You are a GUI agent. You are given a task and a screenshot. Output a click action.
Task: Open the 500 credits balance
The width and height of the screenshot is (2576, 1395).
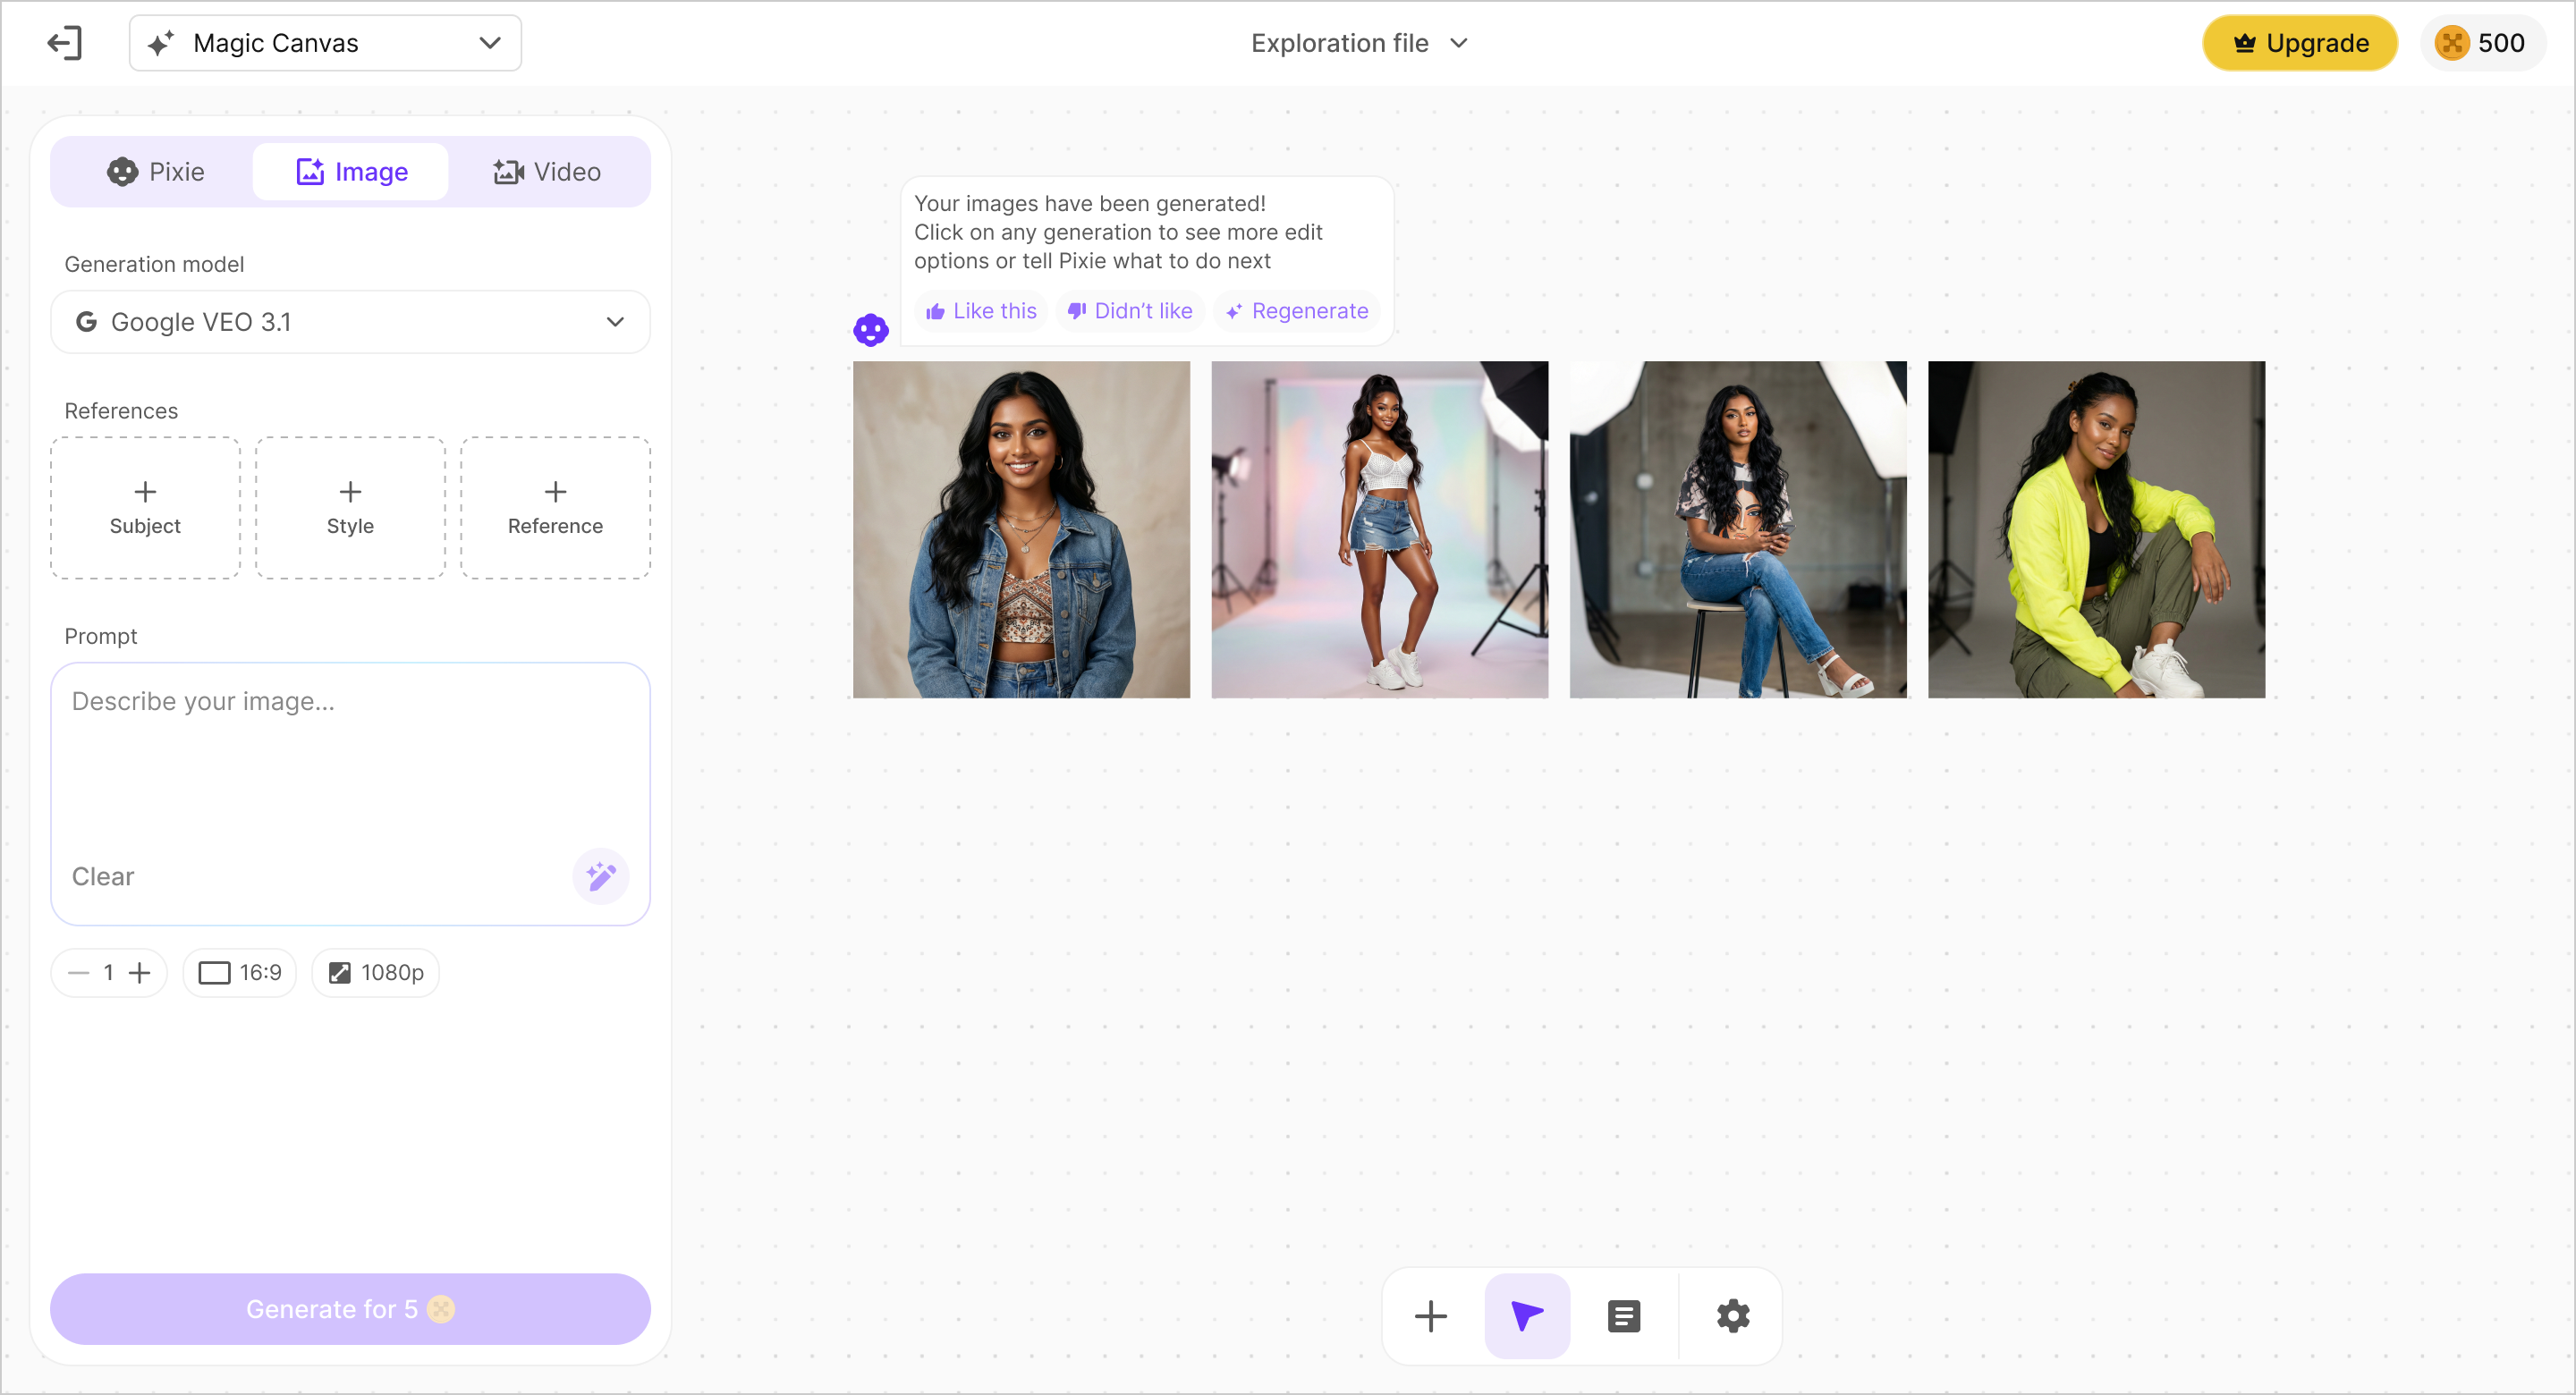(2482, 43)
